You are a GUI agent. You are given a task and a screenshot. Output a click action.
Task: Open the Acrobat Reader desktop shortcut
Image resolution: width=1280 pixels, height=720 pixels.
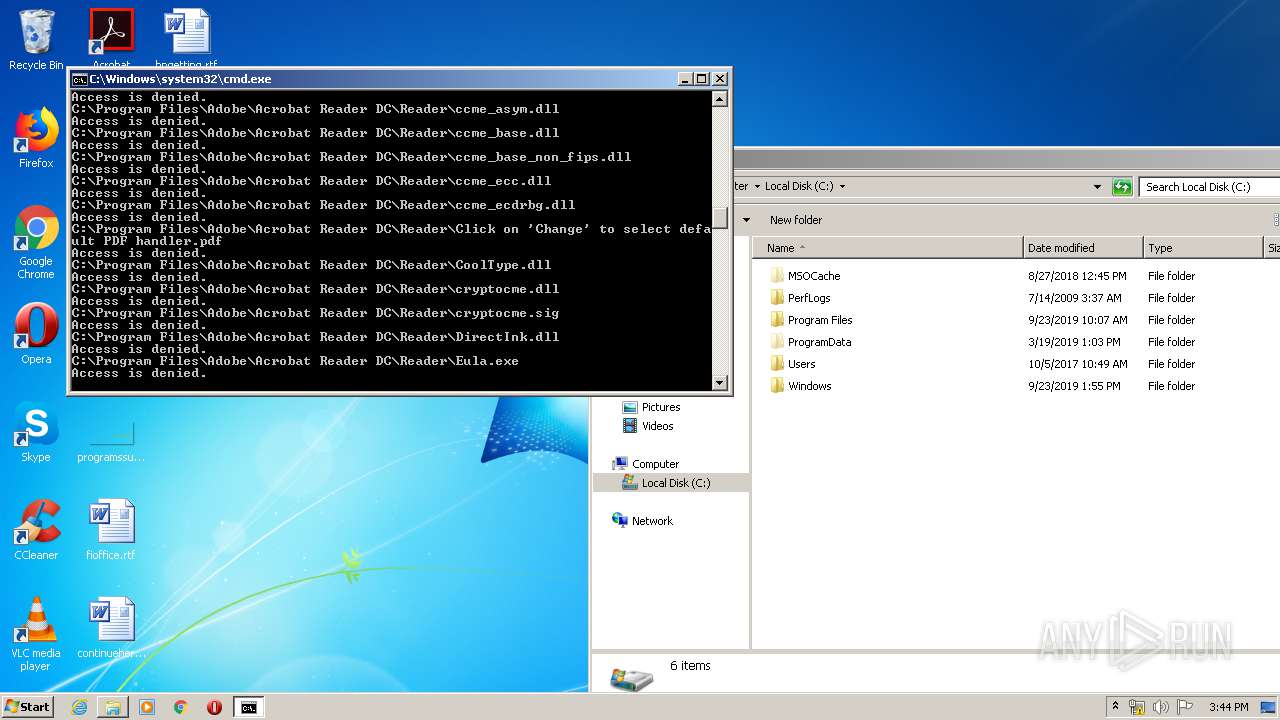(111, 38)
